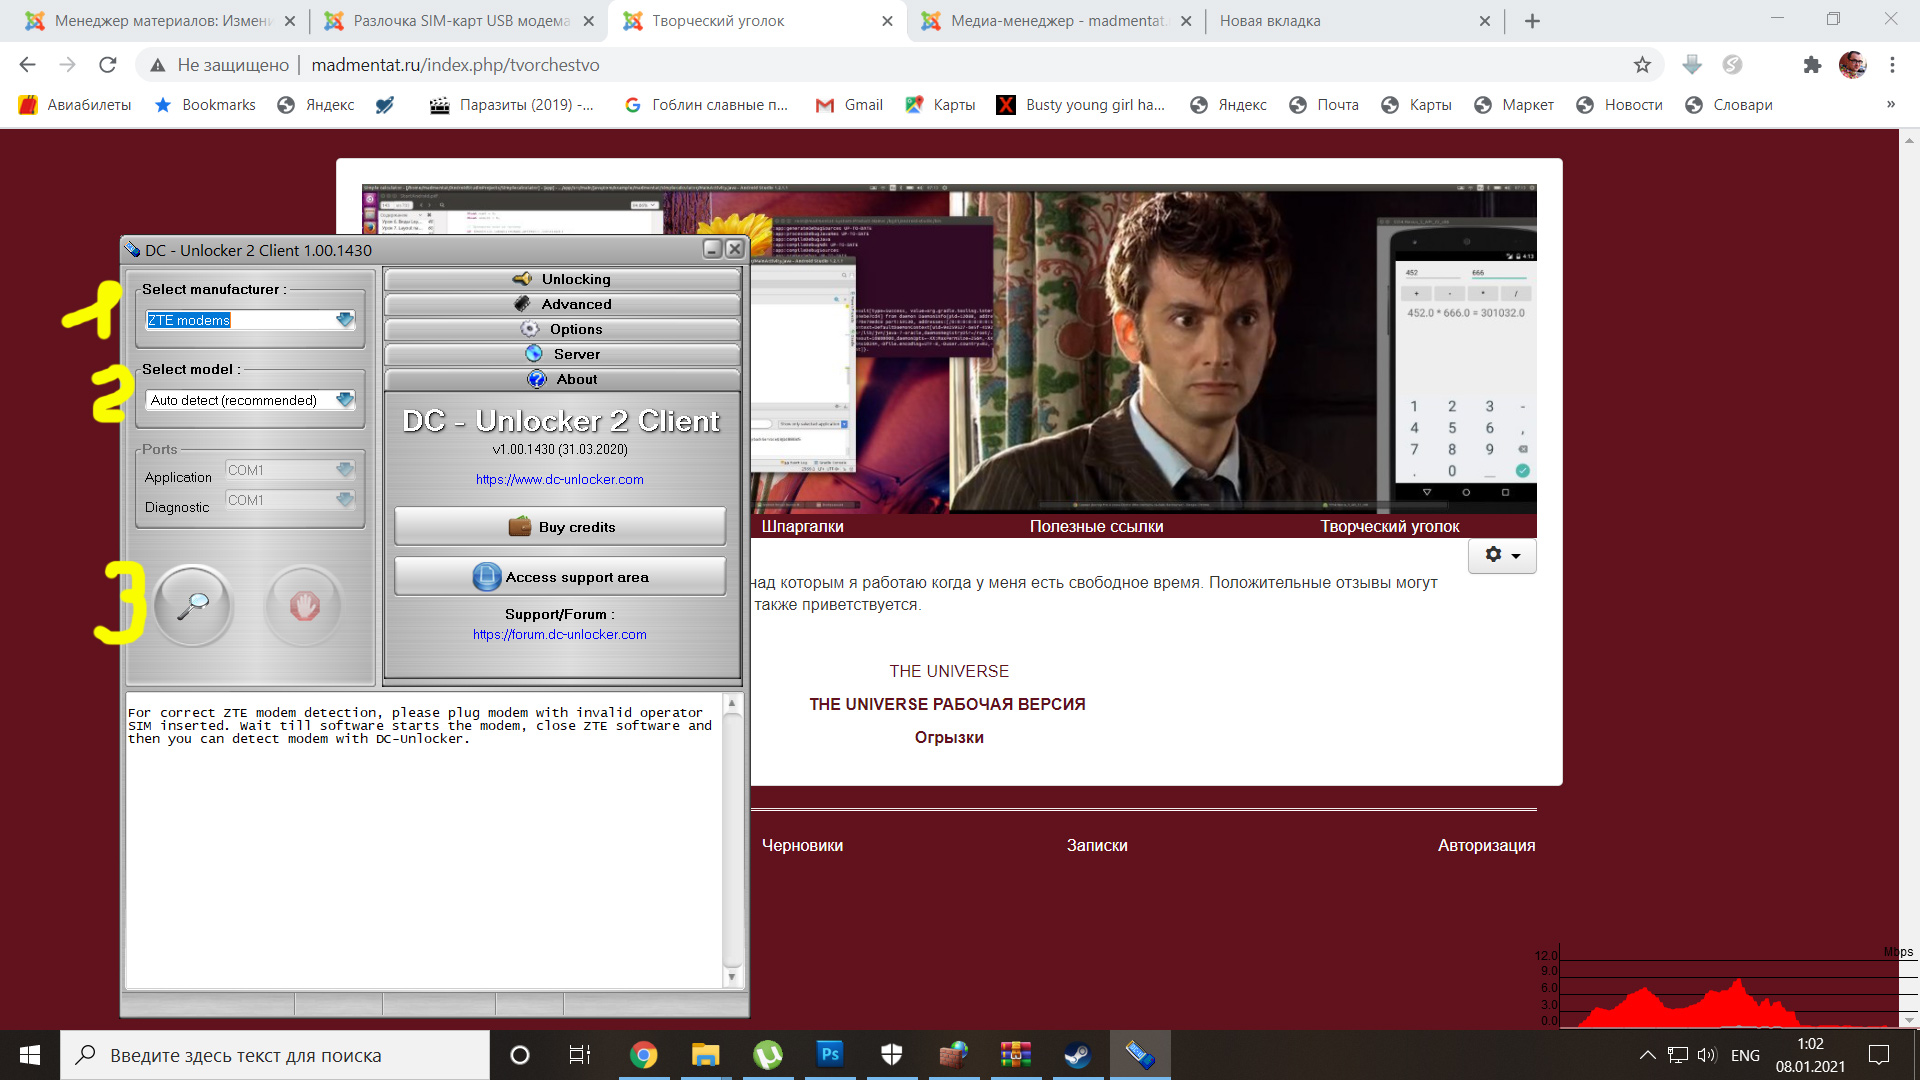Open the Windows Start menu
The height and width of the screenshot is (1080, 1920).
click(30, 1055)
